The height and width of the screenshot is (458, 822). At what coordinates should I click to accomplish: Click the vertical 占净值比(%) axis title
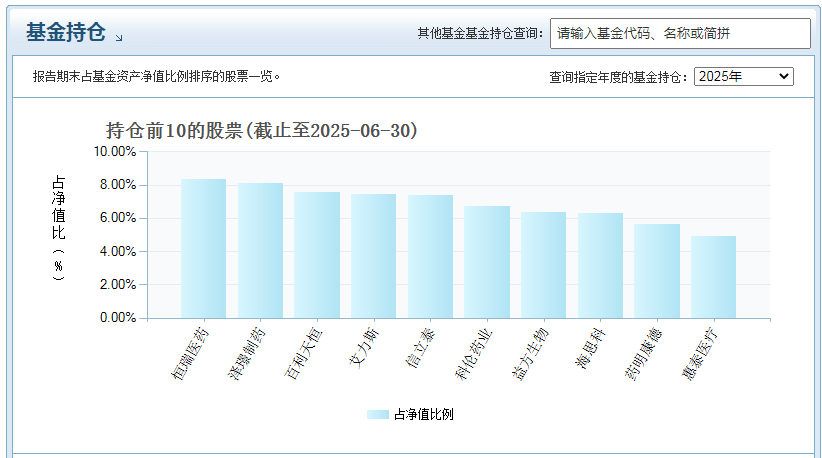tap(58, 228)
